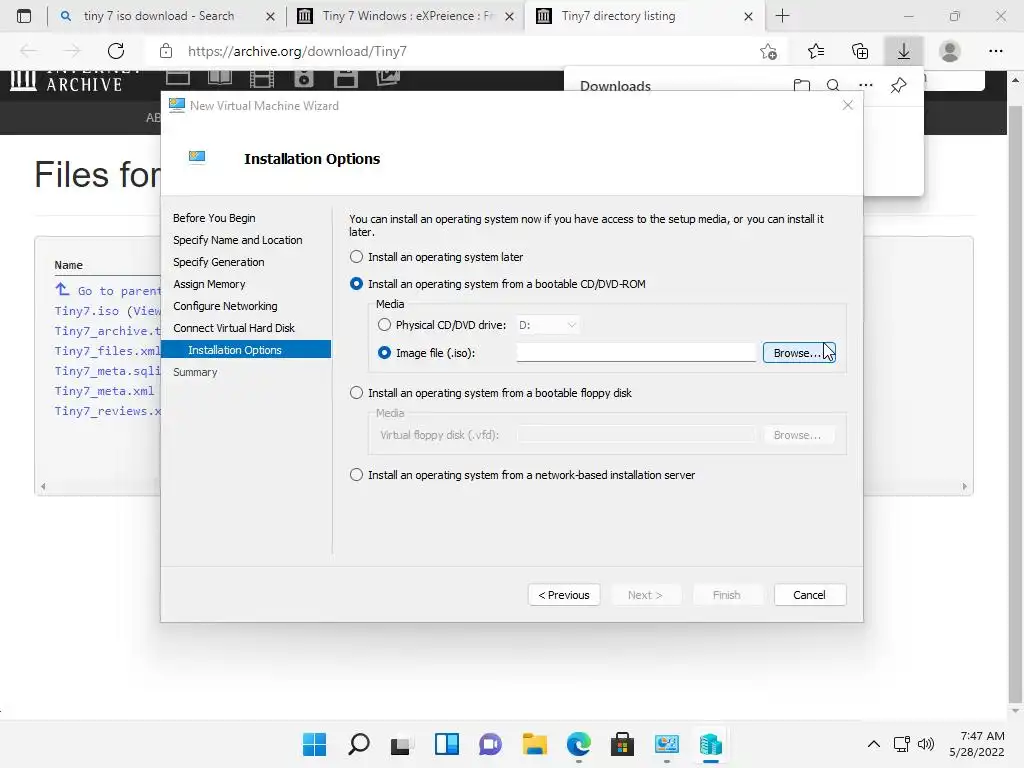
Task: Open Tiny7.iso file link
Action: [87, 311]
